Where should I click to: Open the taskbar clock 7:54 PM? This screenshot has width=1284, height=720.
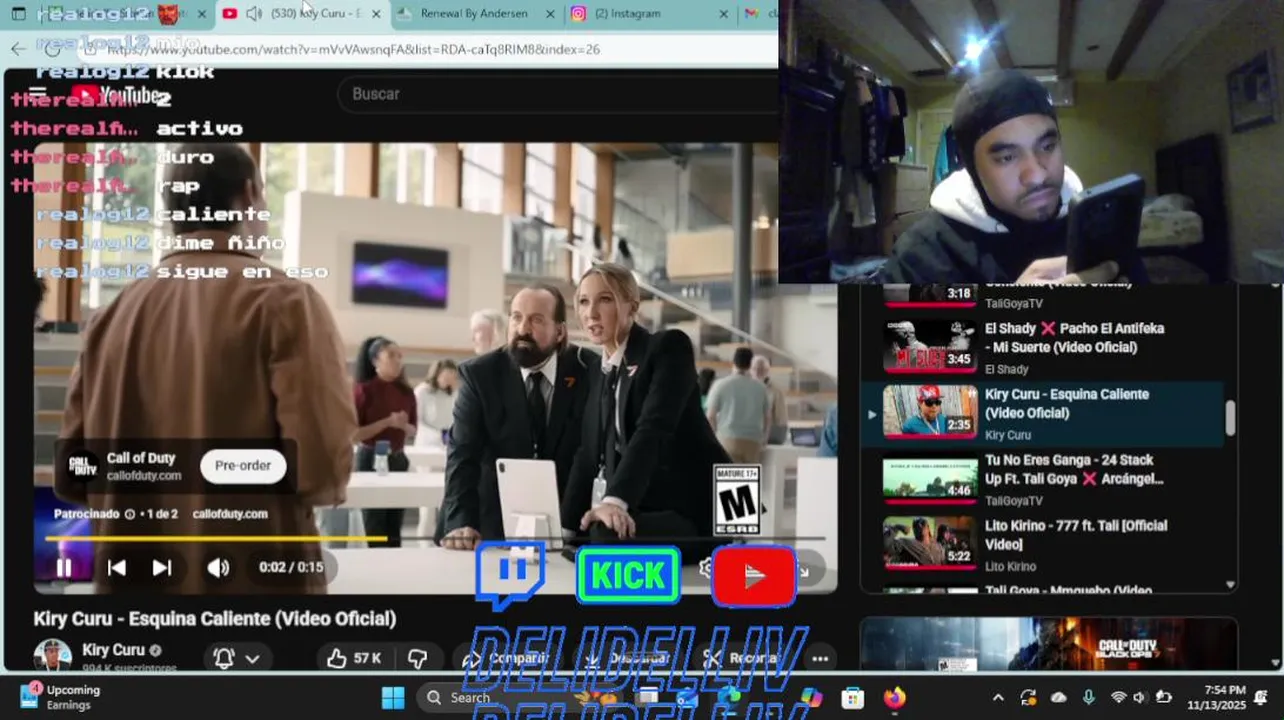tap(1216, 697)
